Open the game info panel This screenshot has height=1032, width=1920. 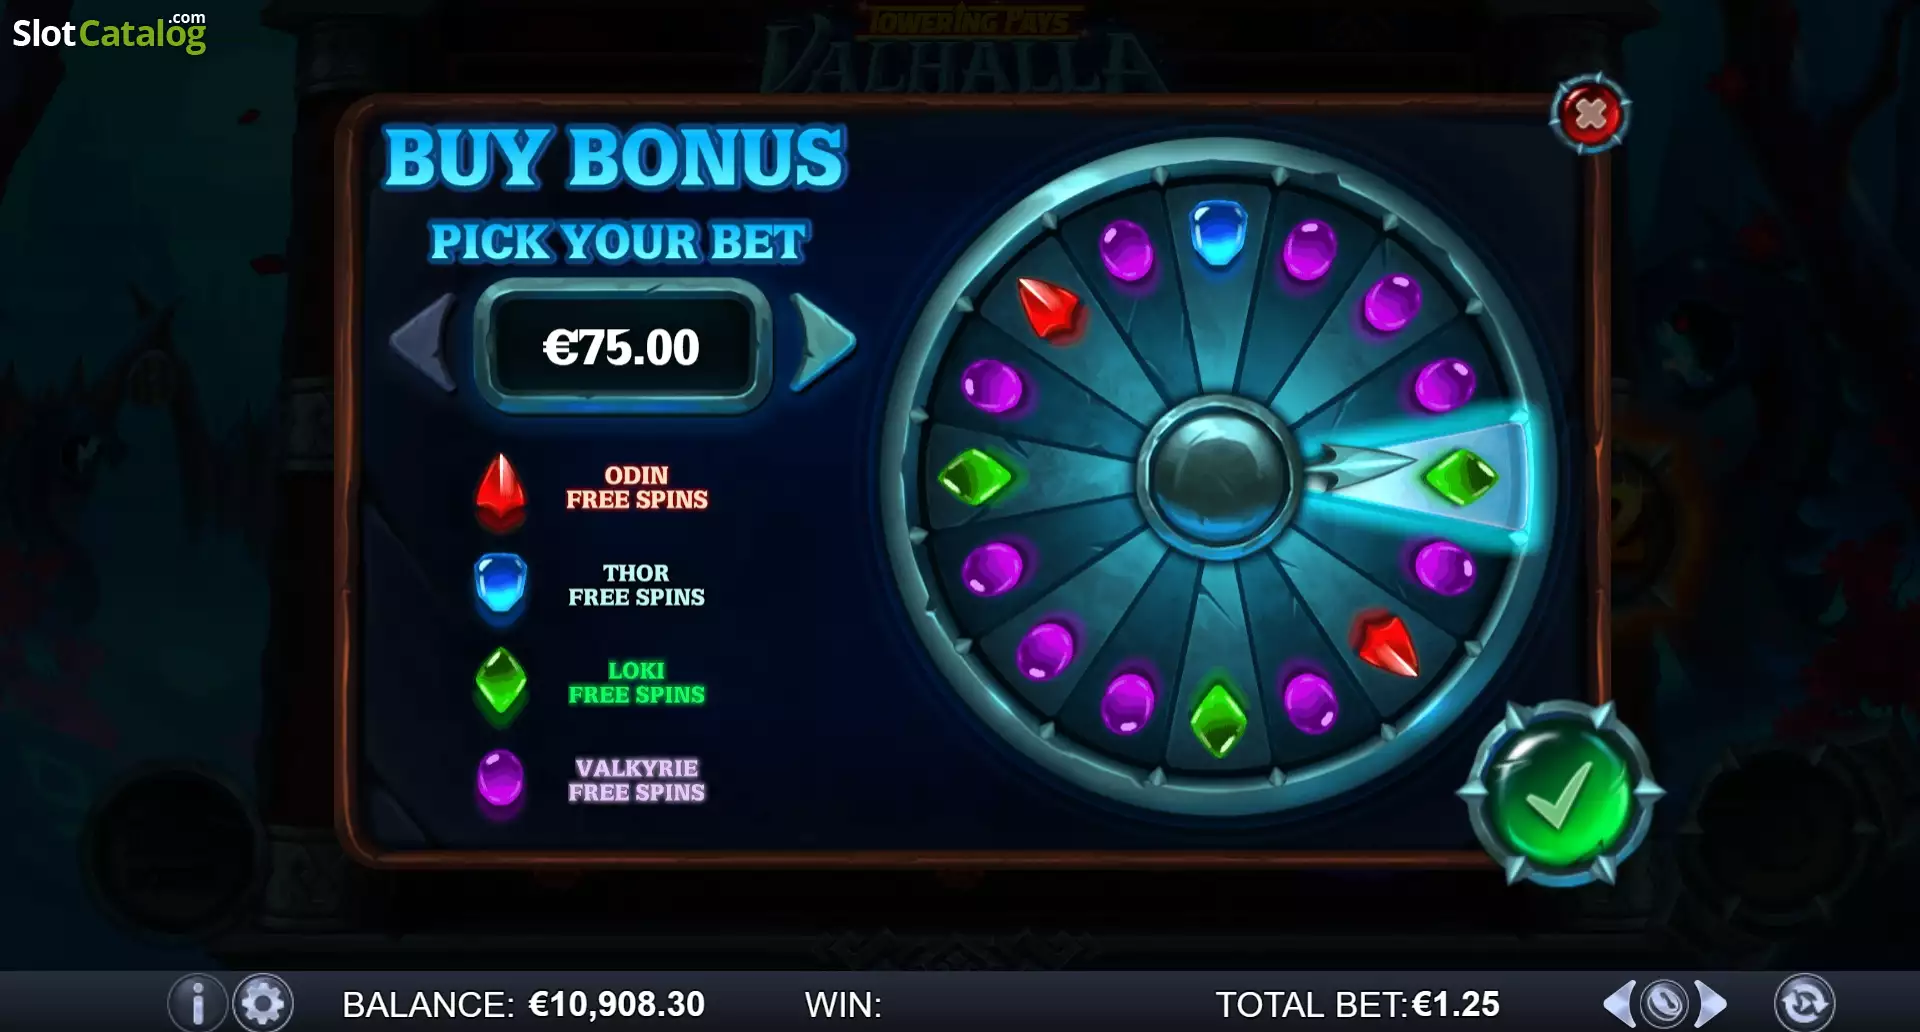click(197, 1002)
